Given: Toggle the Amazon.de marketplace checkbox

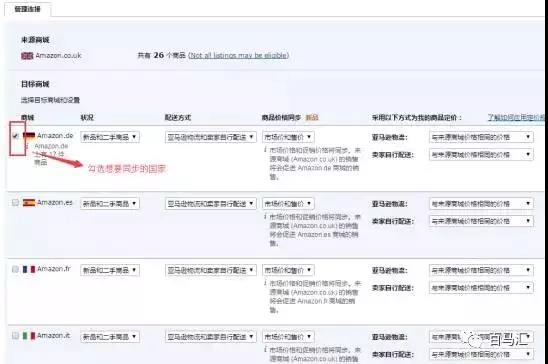Looking at the screenshot, I should pos(15,136).
